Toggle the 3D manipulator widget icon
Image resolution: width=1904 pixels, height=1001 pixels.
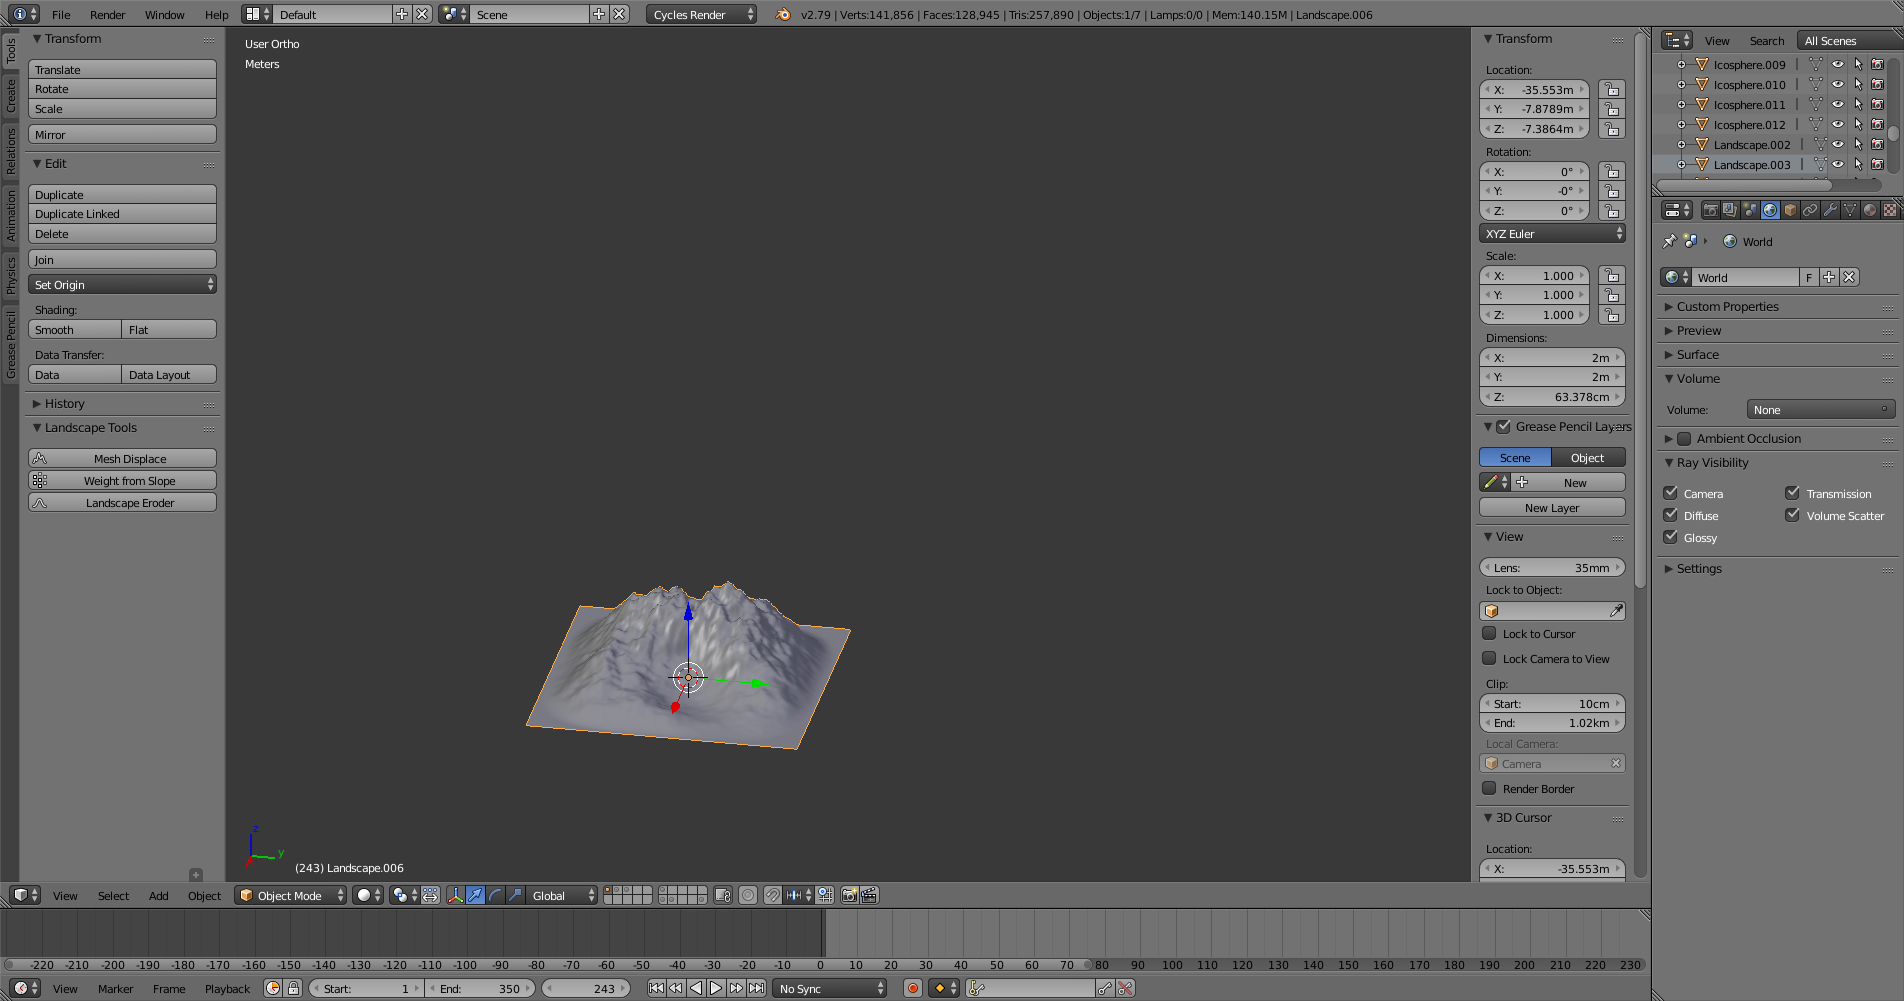click(455, 895)
